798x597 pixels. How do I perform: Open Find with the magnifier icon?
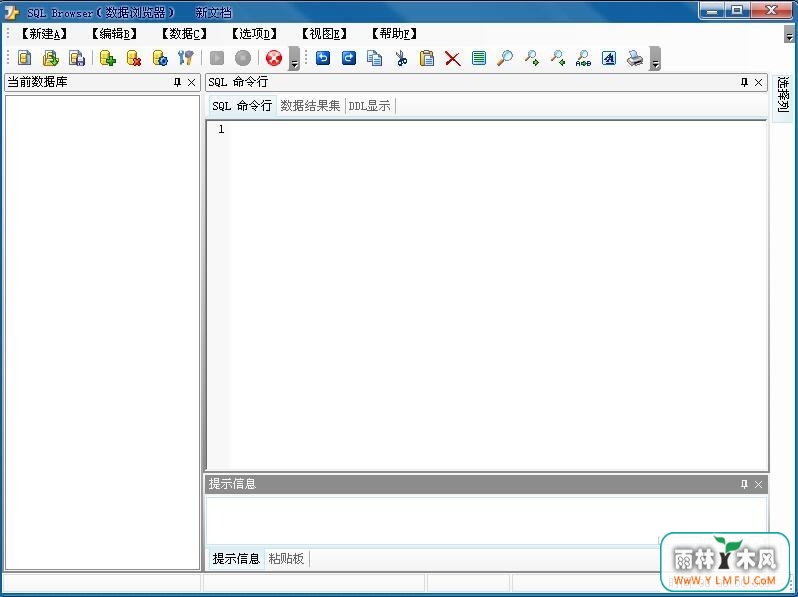(x=505, y=58)
